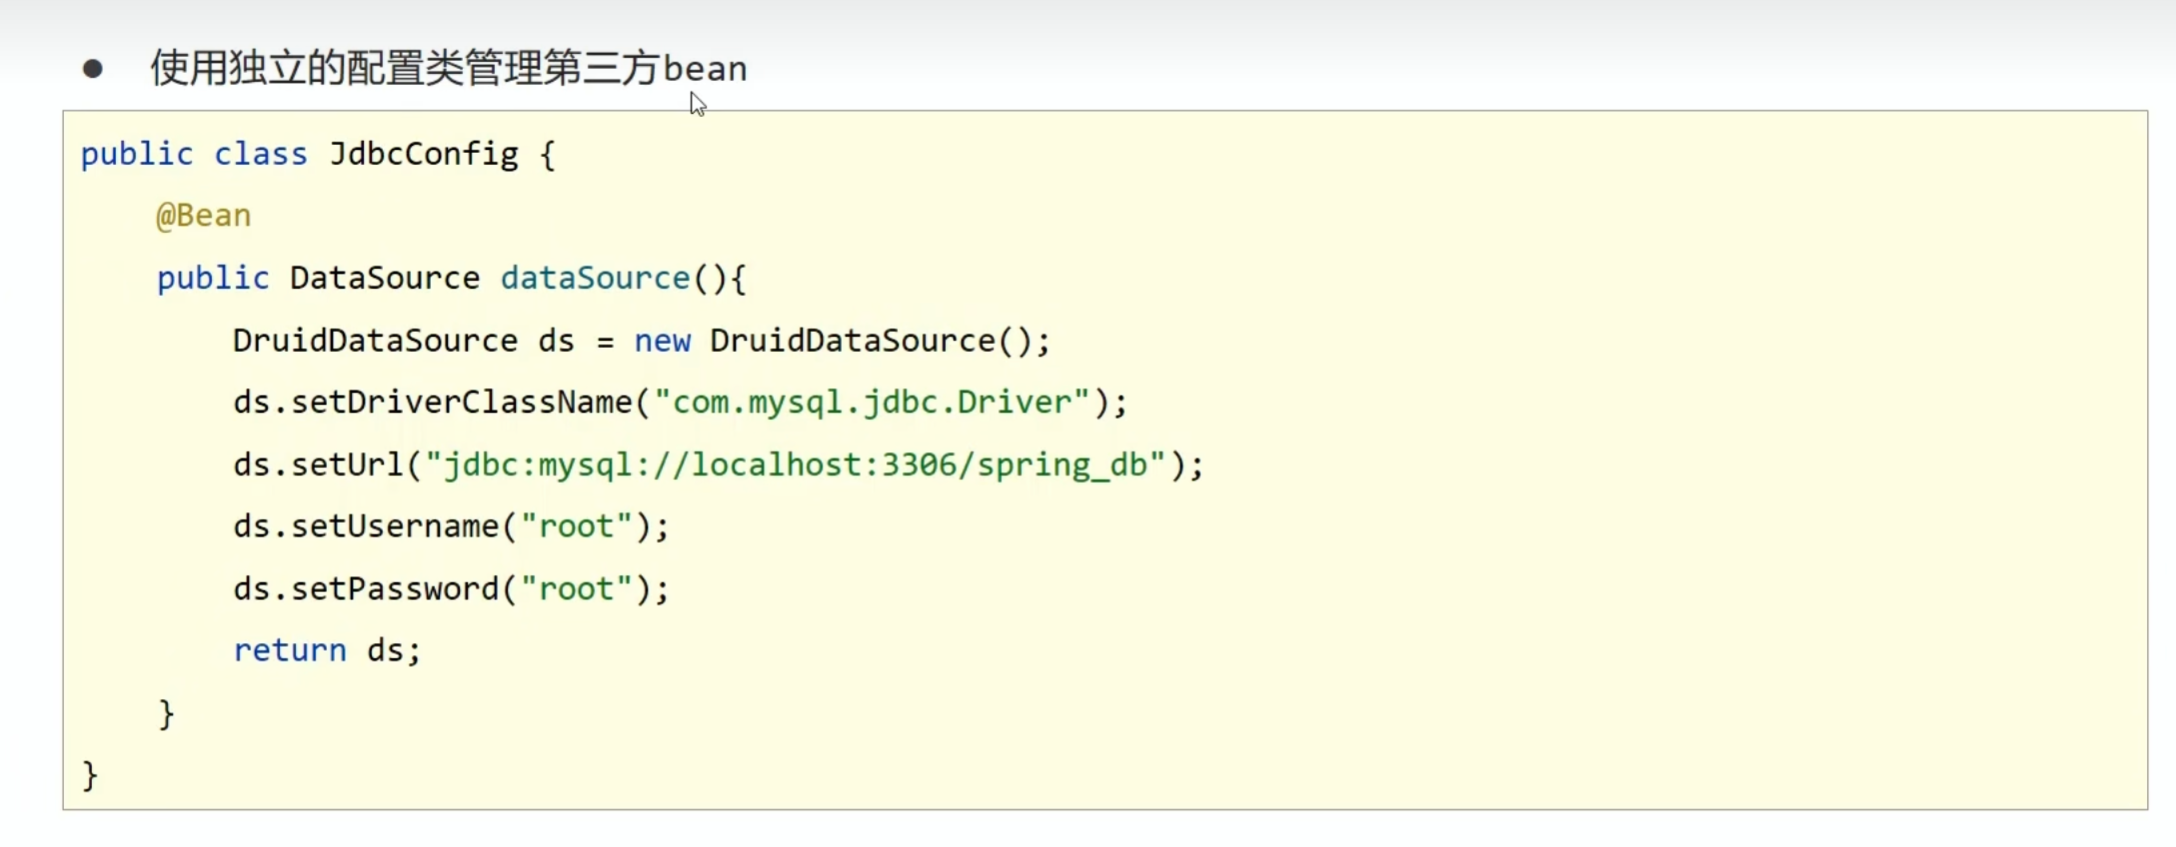Screen dimensions: 2176x847
Task: Select the class keyword in the first line
Action: tap(260, 154)
